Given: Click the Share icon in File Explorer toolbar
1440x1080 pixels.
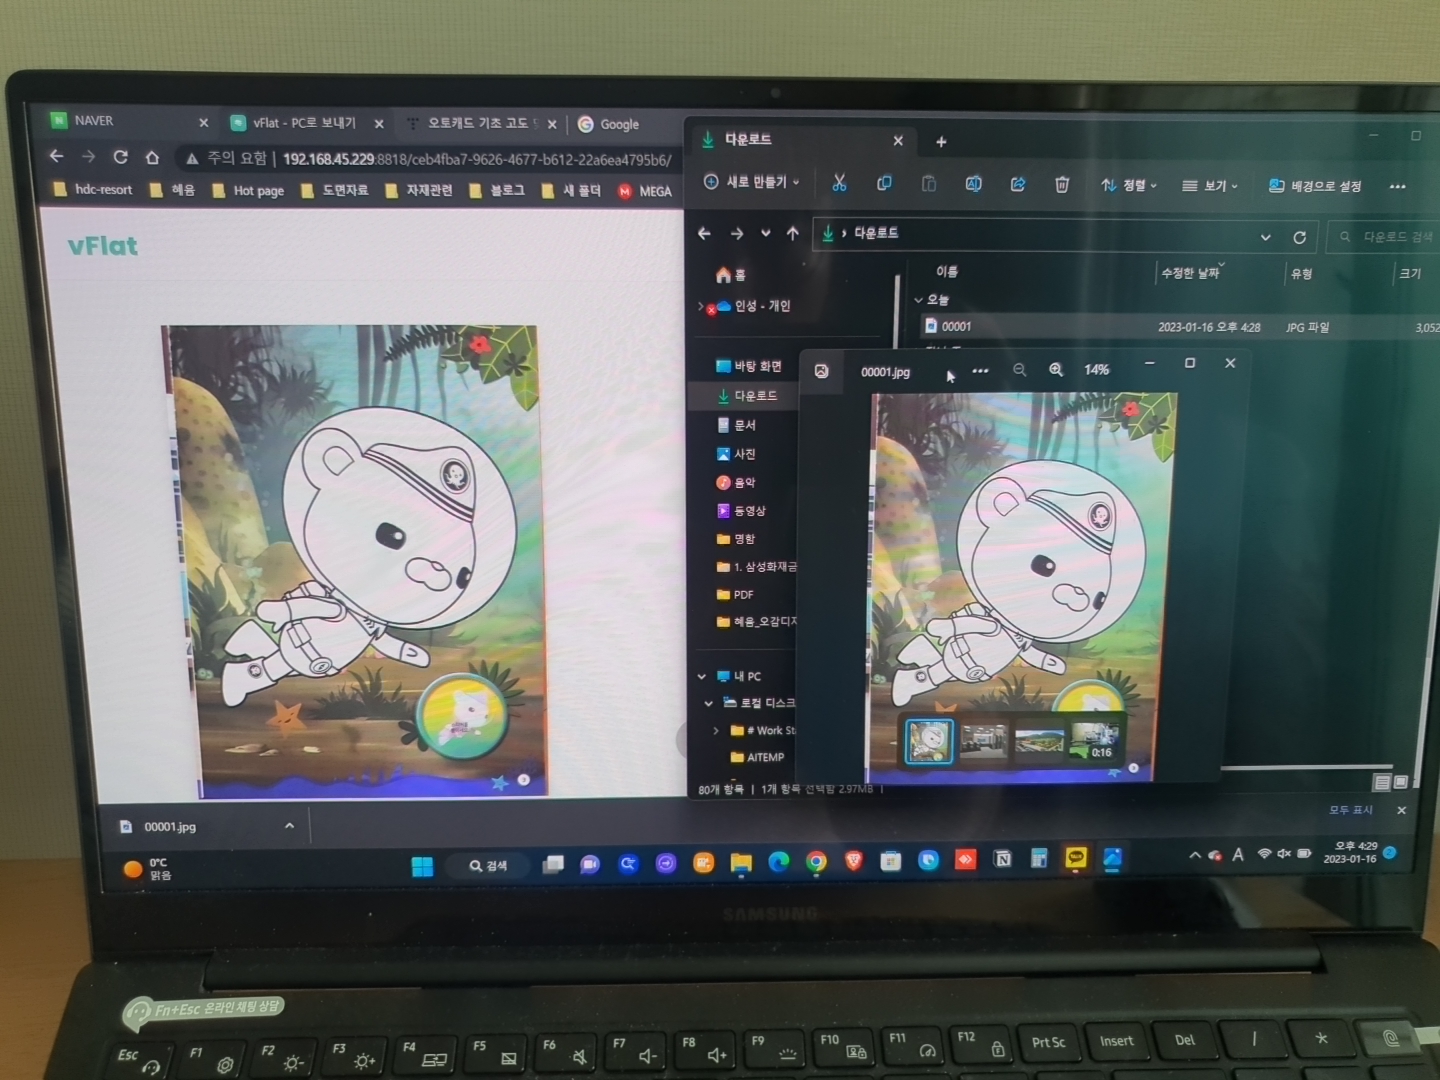Looking at the screenshot, I should coord(1018,184).
